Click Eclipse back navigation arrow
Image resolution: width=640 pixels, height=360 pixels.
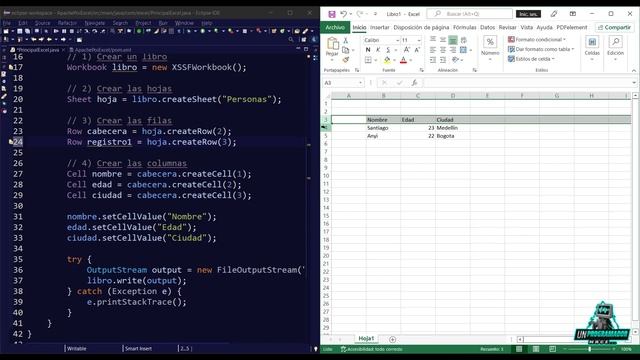pos(49,40)
